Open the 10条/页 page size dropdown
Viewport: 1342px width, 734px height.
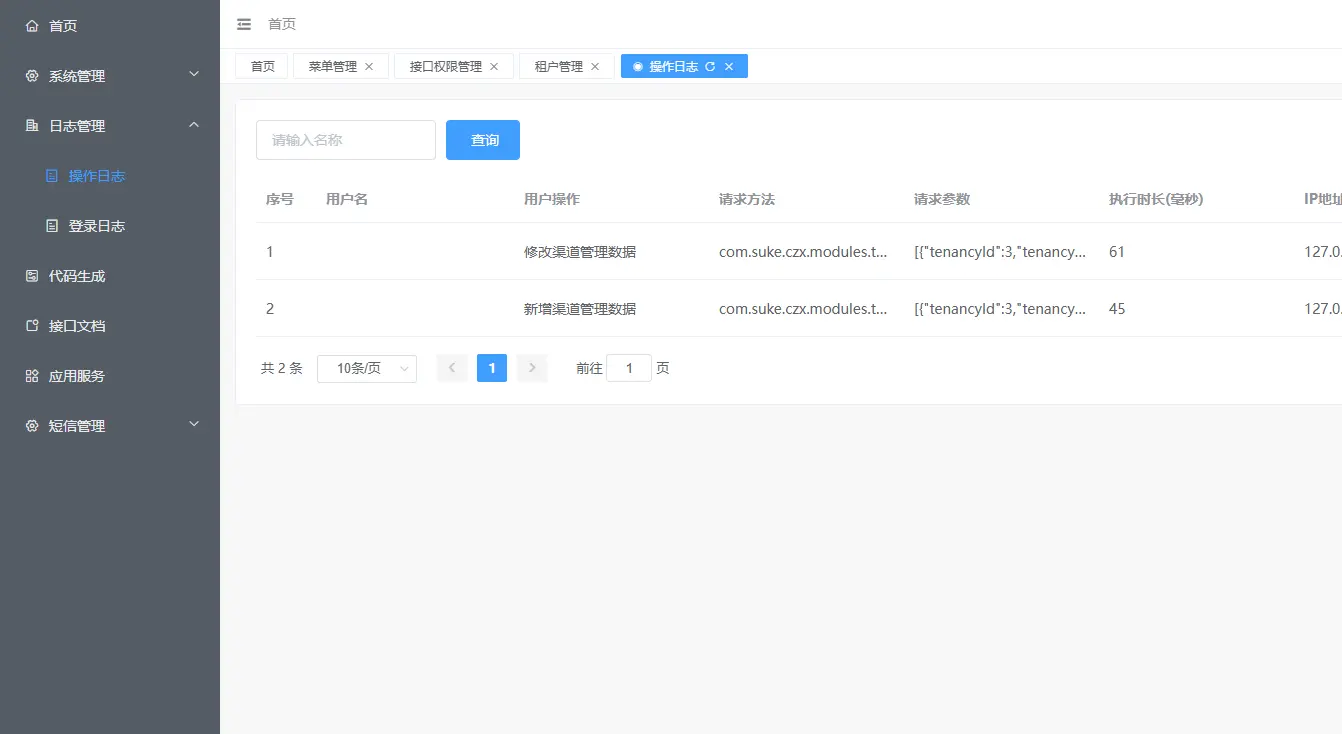tap(366, 368)
